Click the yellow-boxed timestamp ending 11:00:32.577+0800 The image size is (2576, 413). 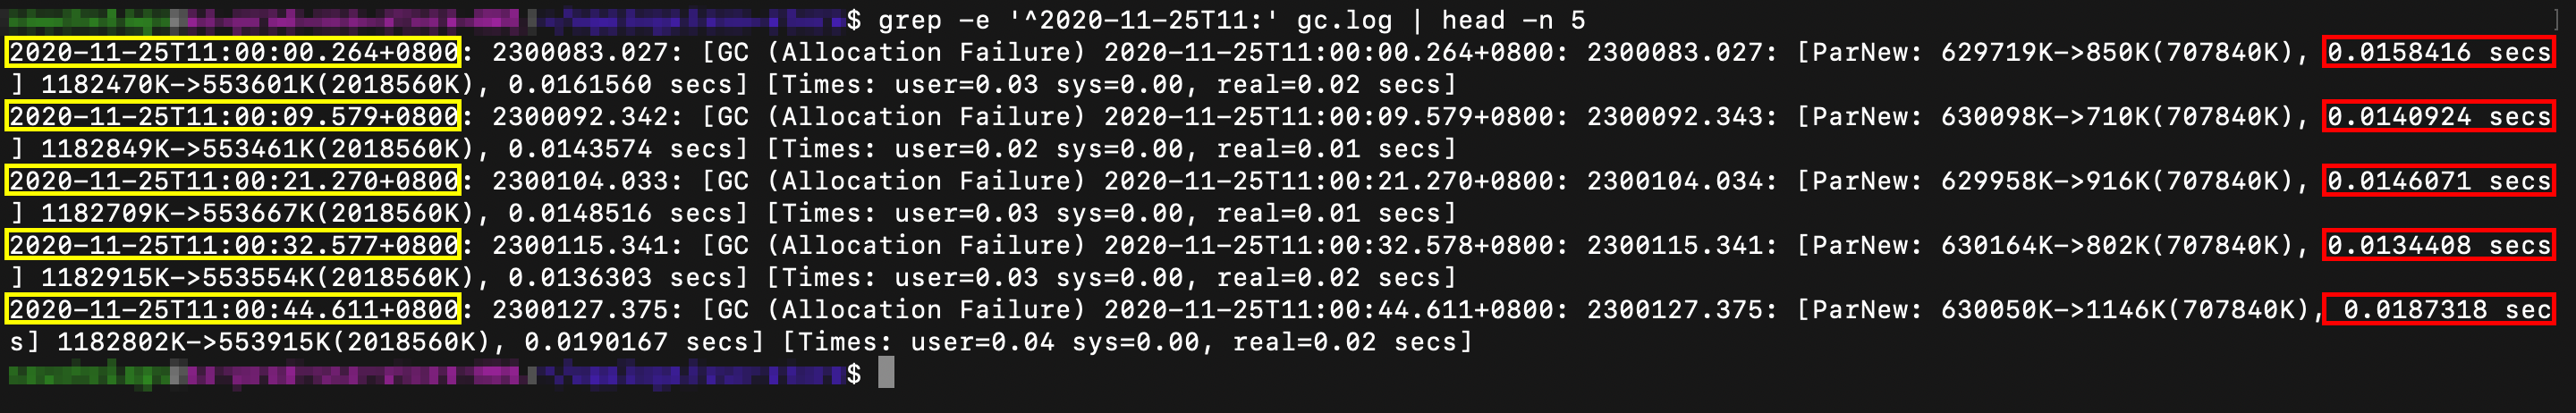pos(233,245)
